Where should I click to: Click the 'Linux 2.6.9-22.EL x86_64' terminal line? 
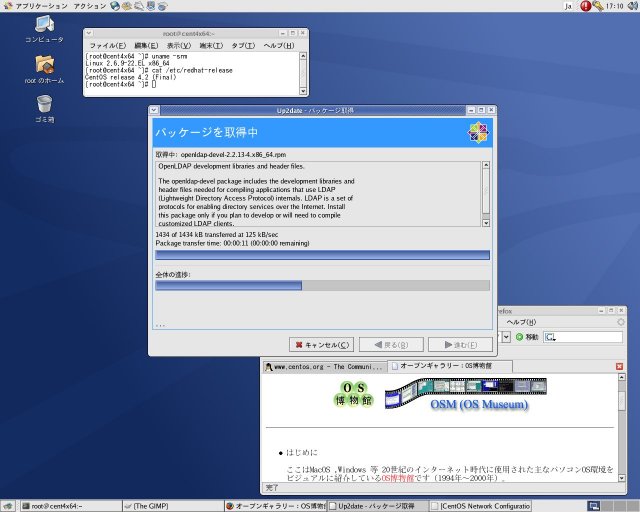coord(127,63)
